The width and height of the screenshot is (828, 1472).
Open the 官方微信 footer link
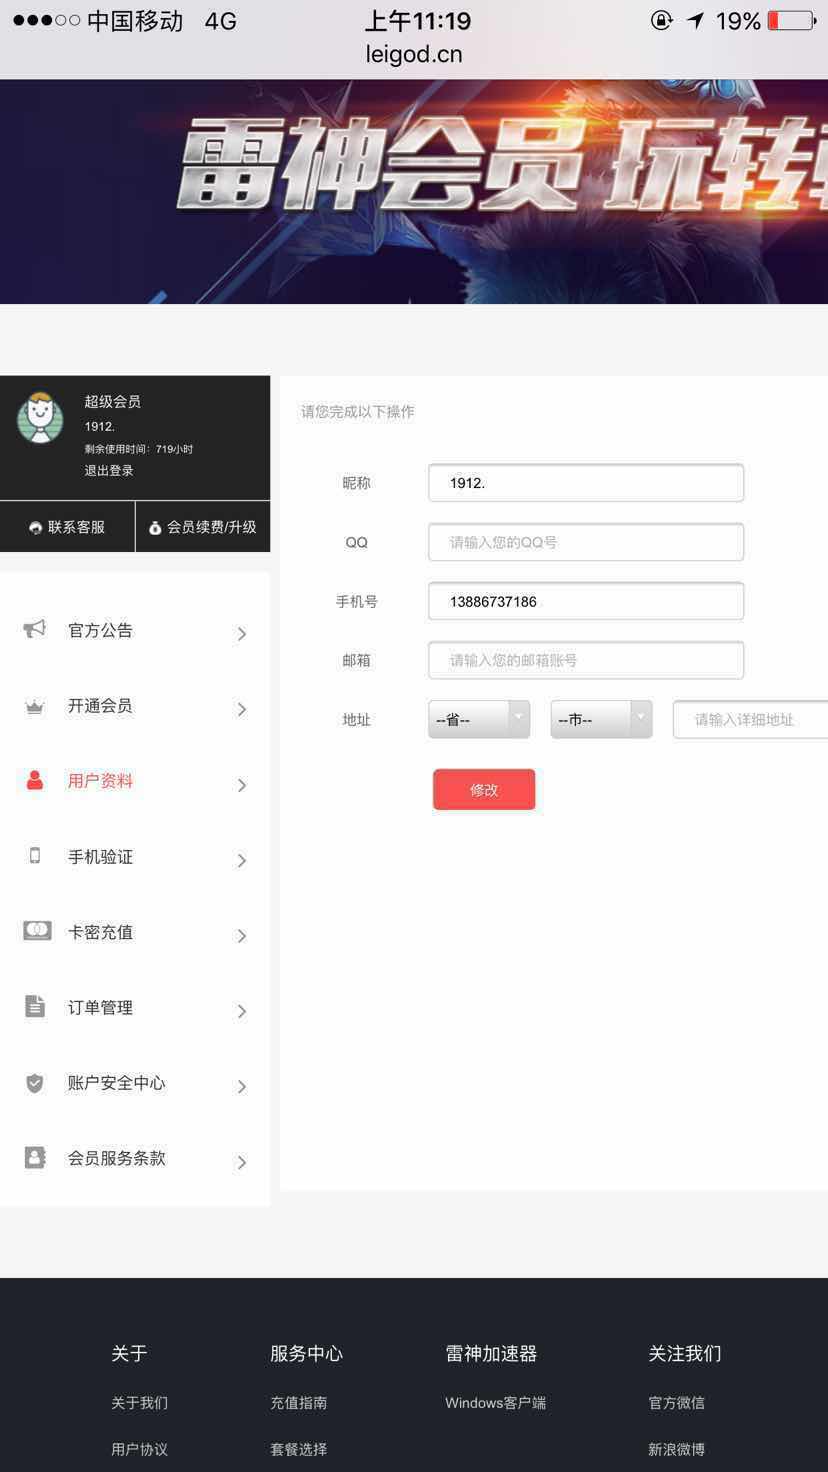(x=676, y=1403)
